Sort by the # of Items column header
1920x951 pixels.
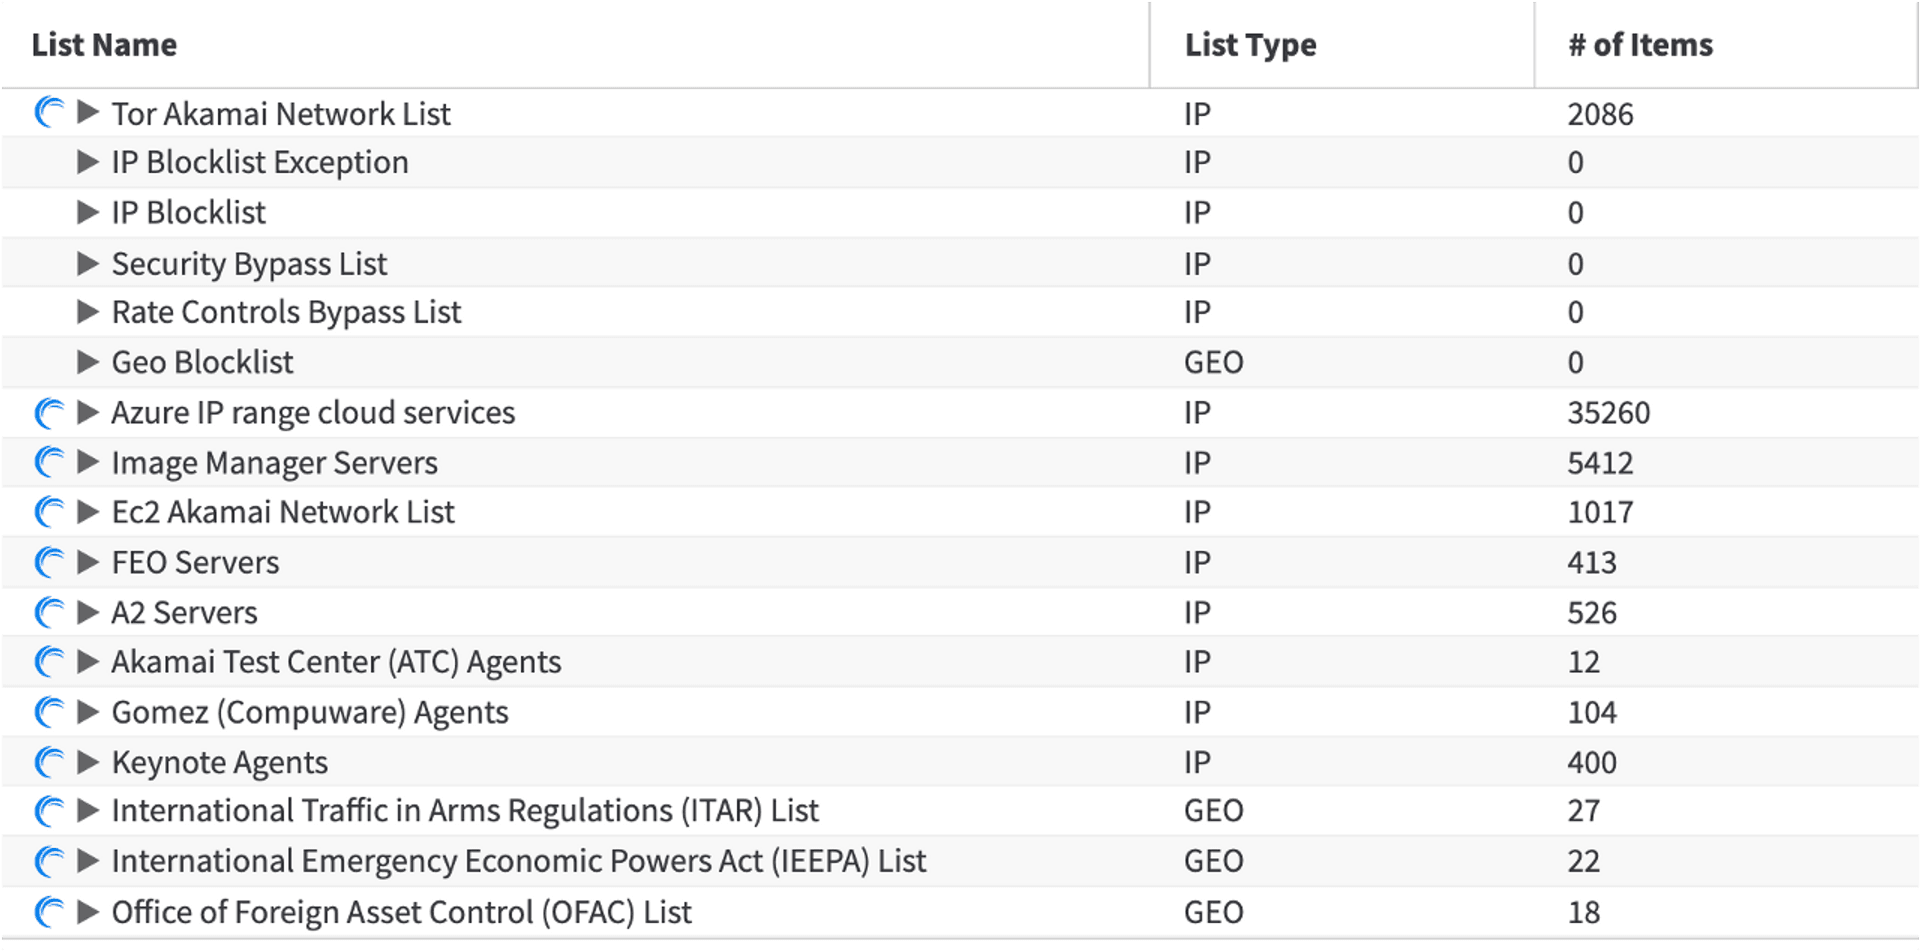[x=1640, y=45]
